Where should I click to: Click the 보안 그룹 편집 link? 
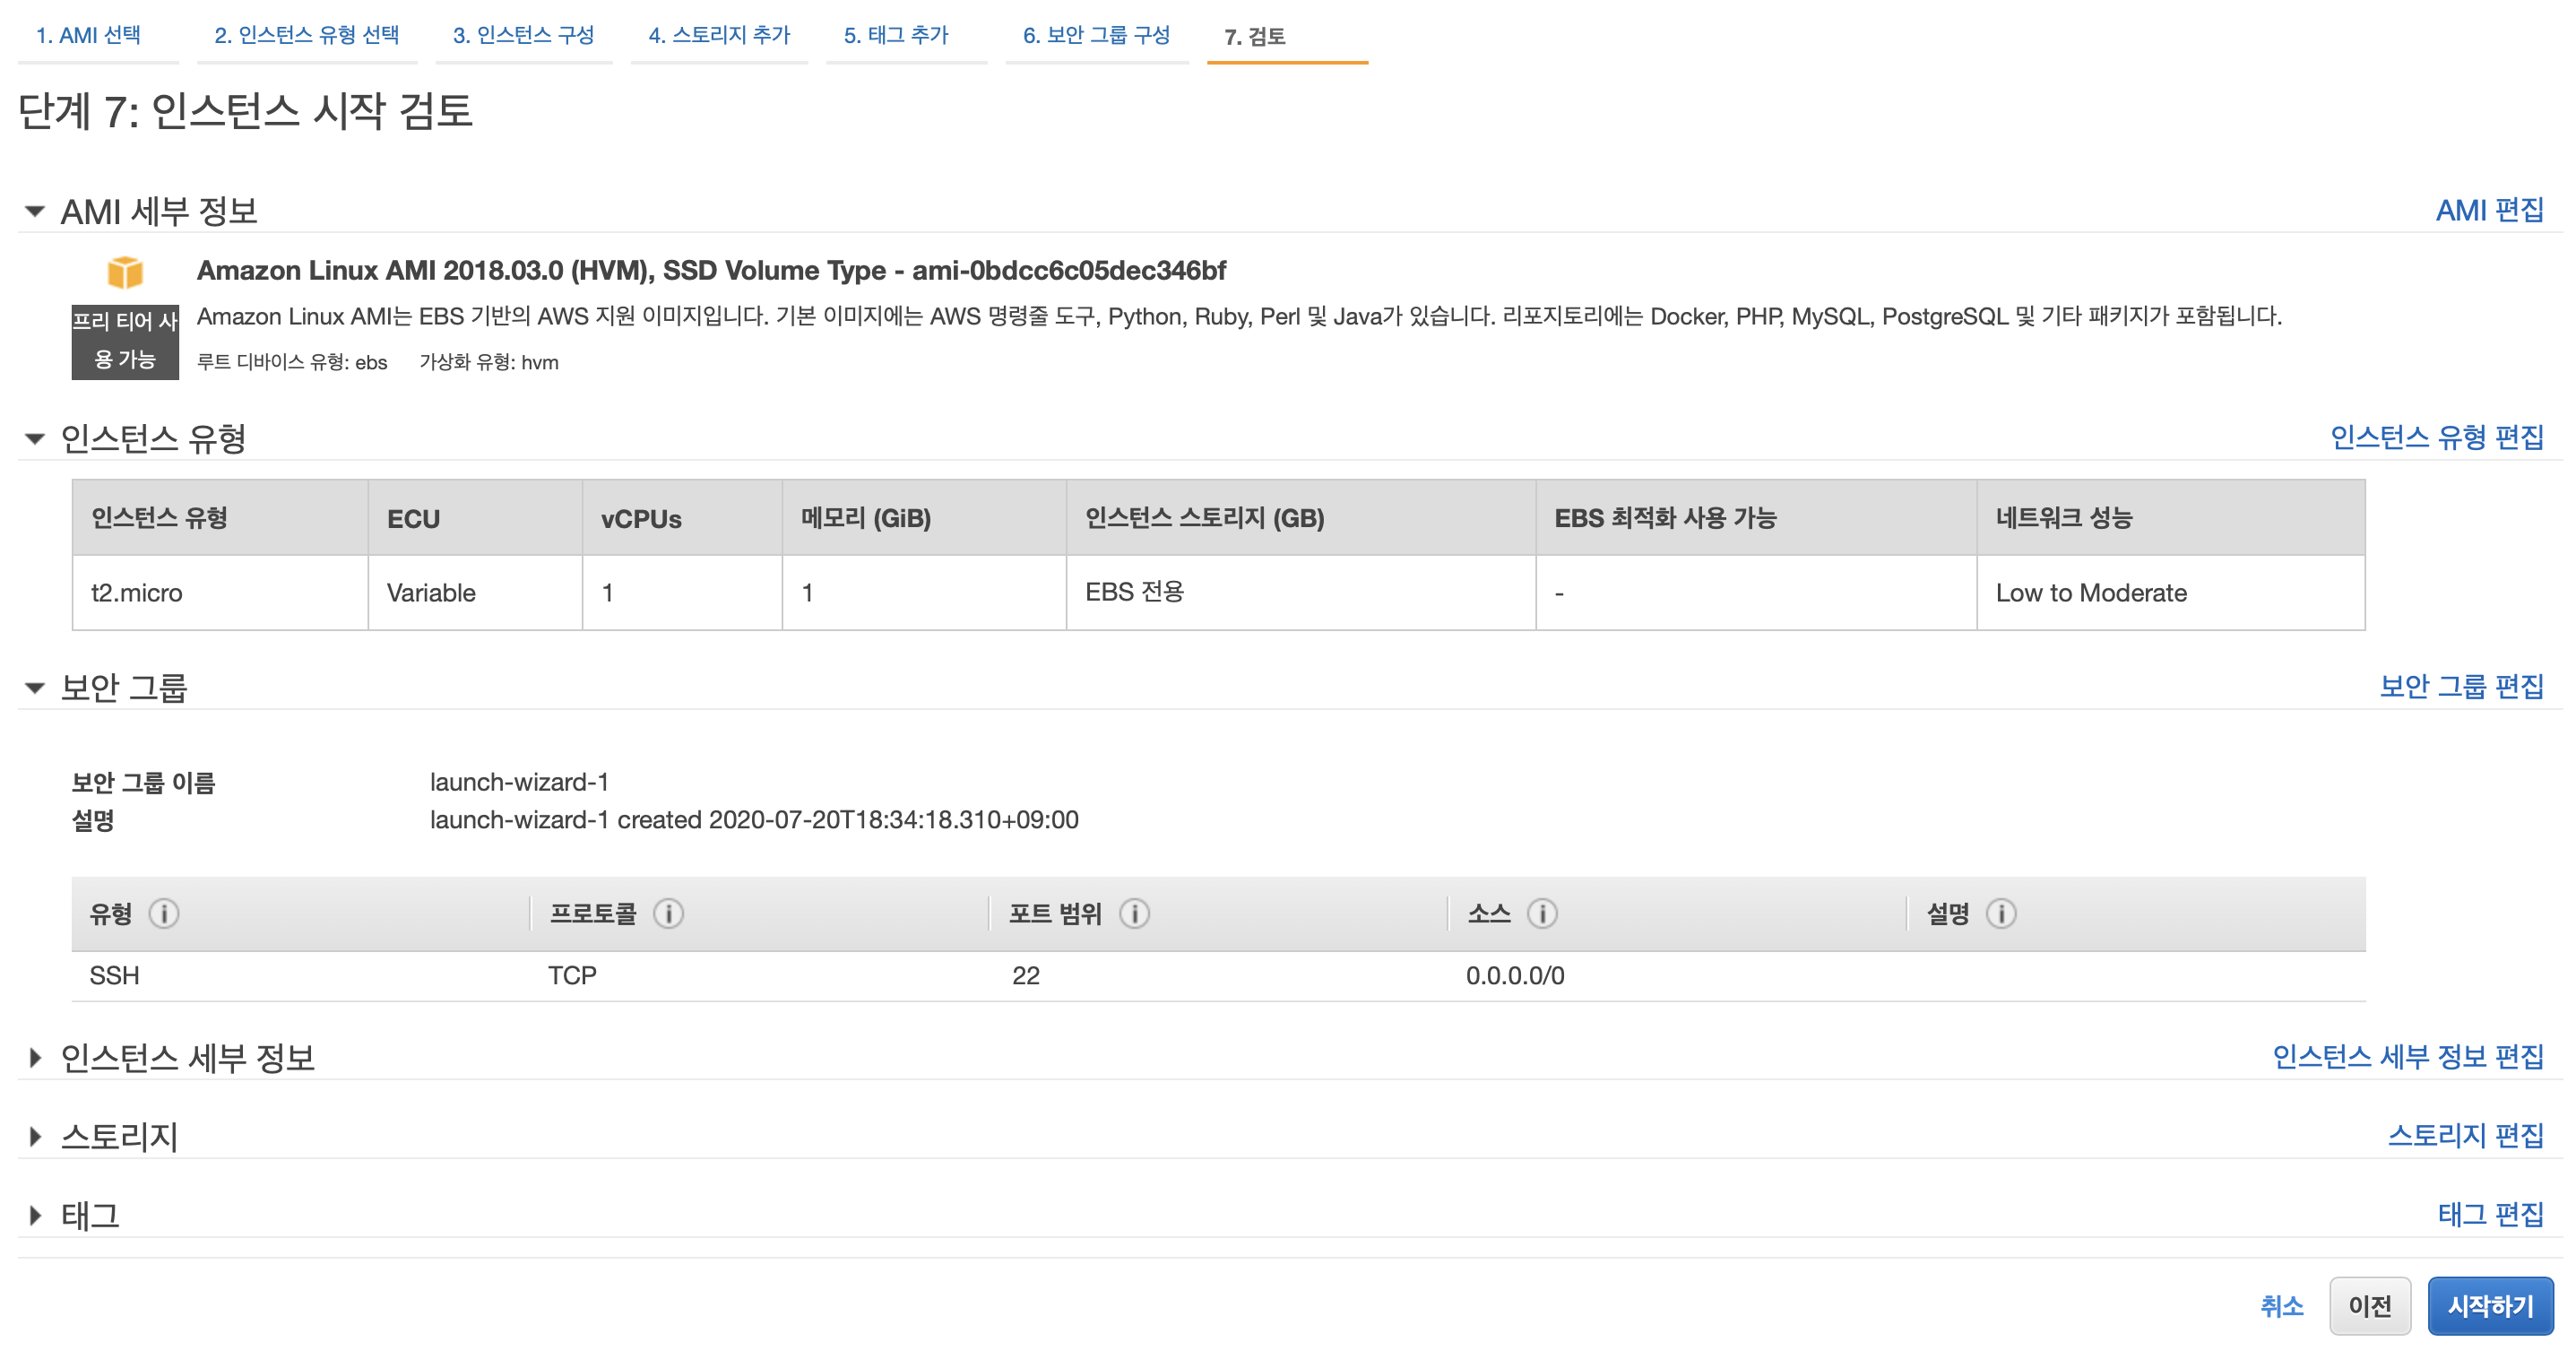click(x=2461, y=686)
